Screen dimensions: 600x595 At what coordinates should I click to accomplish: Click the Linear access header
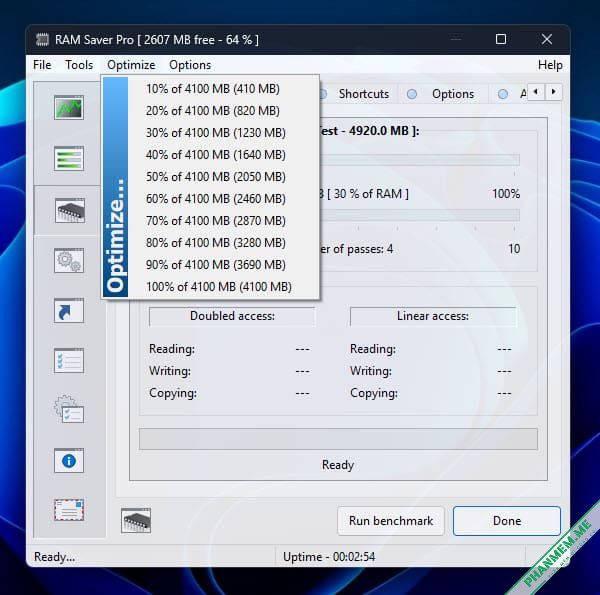click(x=432, y=316)
